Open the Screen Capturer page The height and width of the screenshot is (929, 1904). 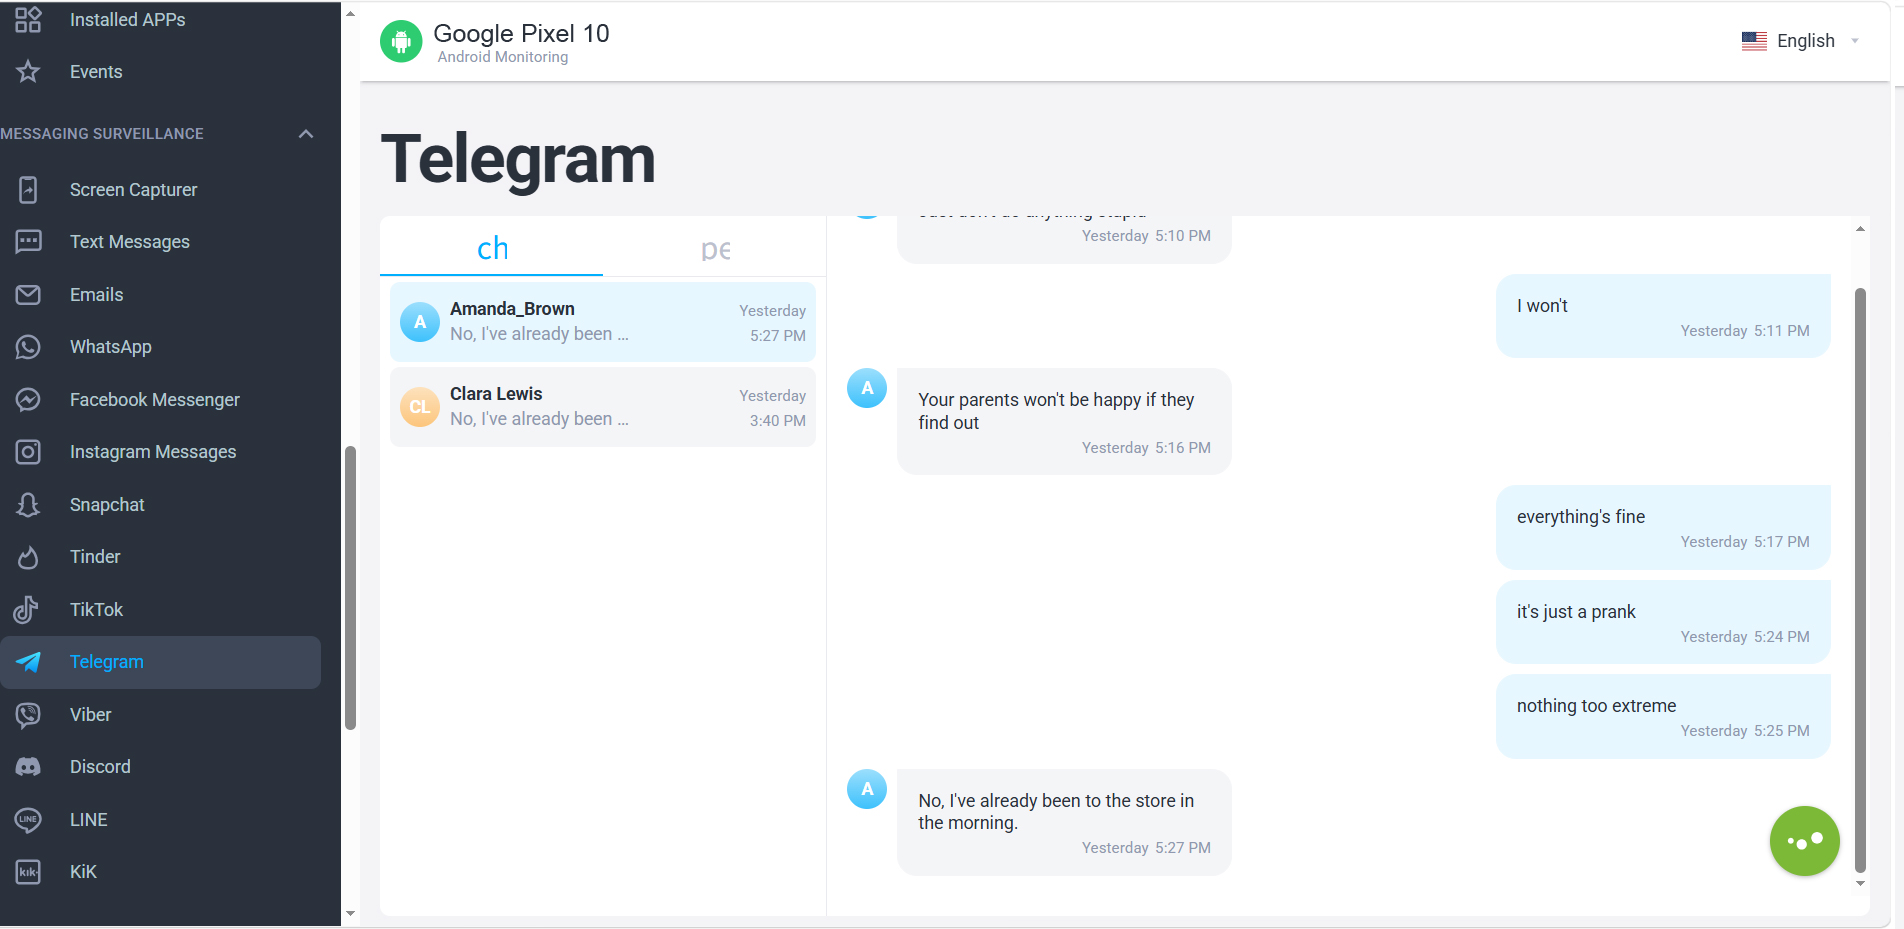pos(160,190)
